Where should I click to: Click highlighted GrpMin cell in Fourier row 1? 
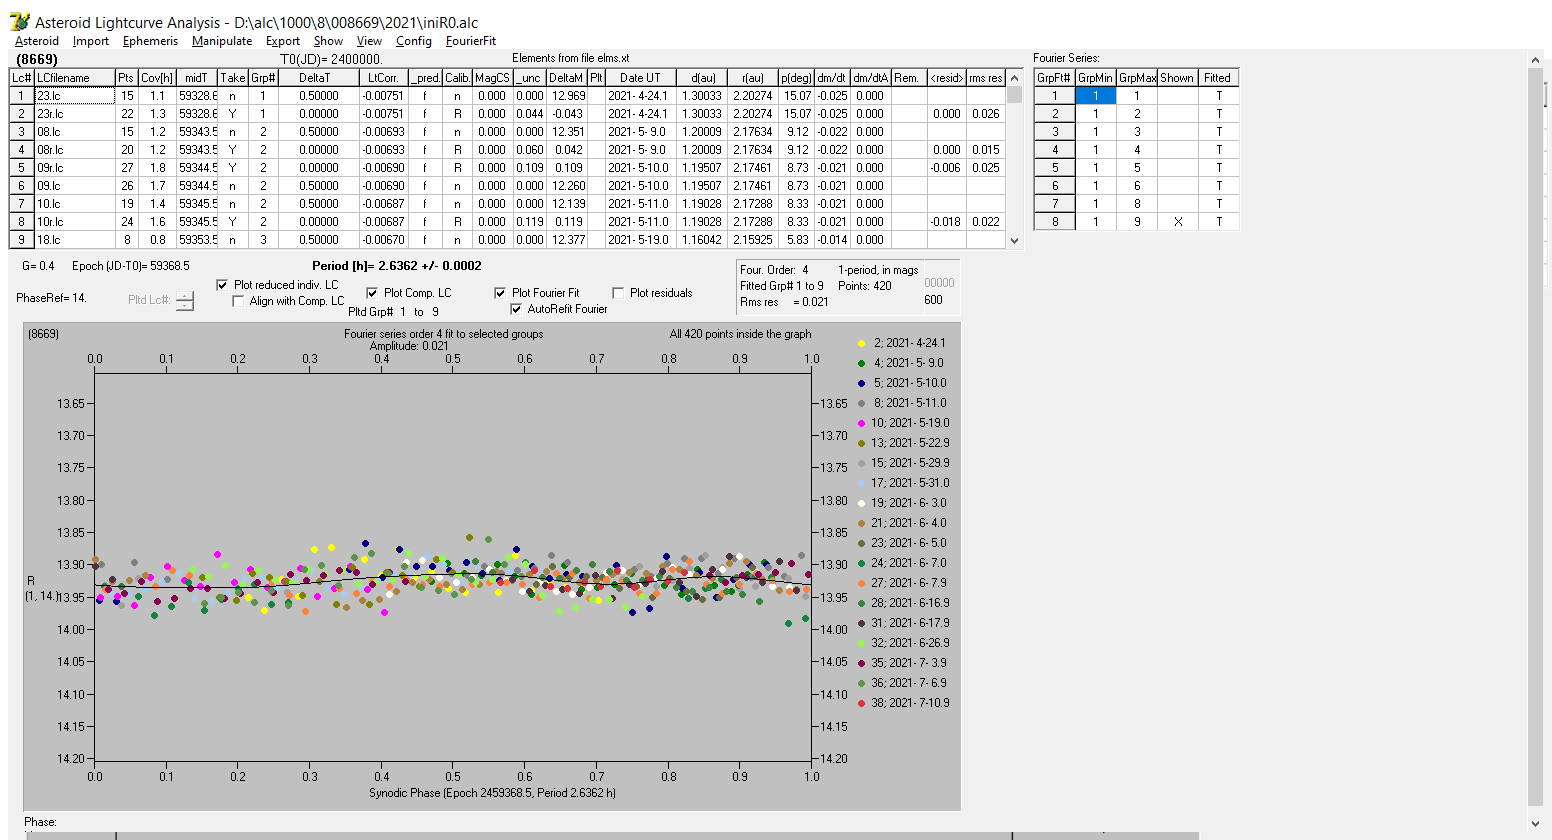coord(1095,96)
